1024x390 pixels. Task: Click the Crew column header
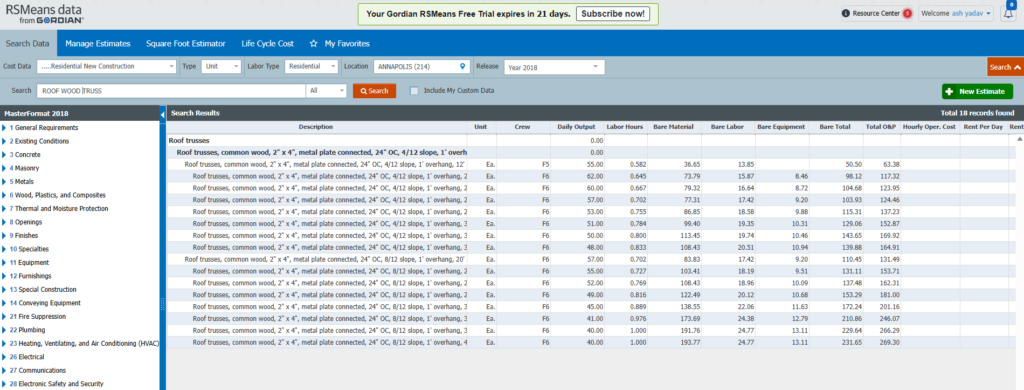522,127
